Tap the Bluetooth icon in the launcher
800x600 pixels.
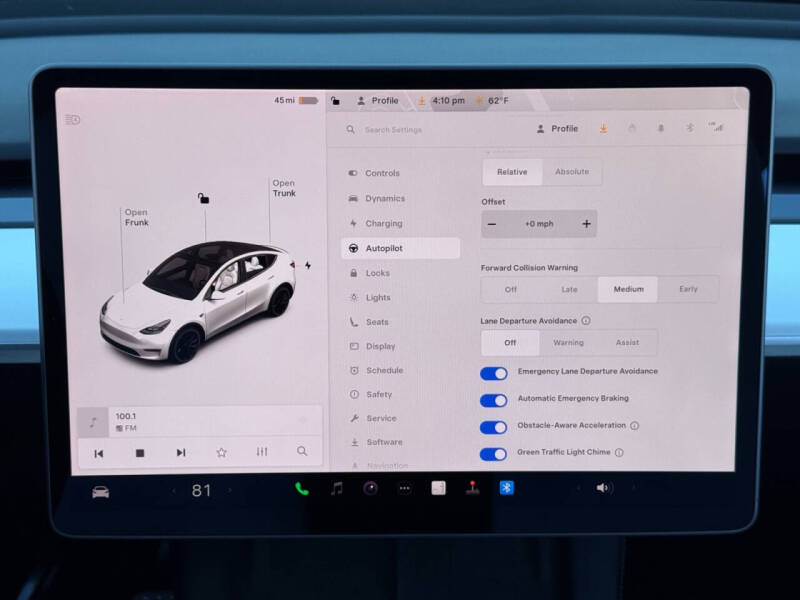(x=505, y=488)
